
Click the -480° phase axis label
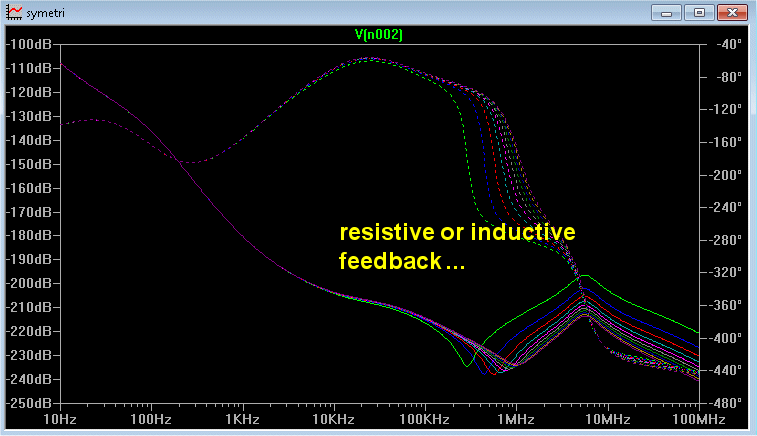726,403
